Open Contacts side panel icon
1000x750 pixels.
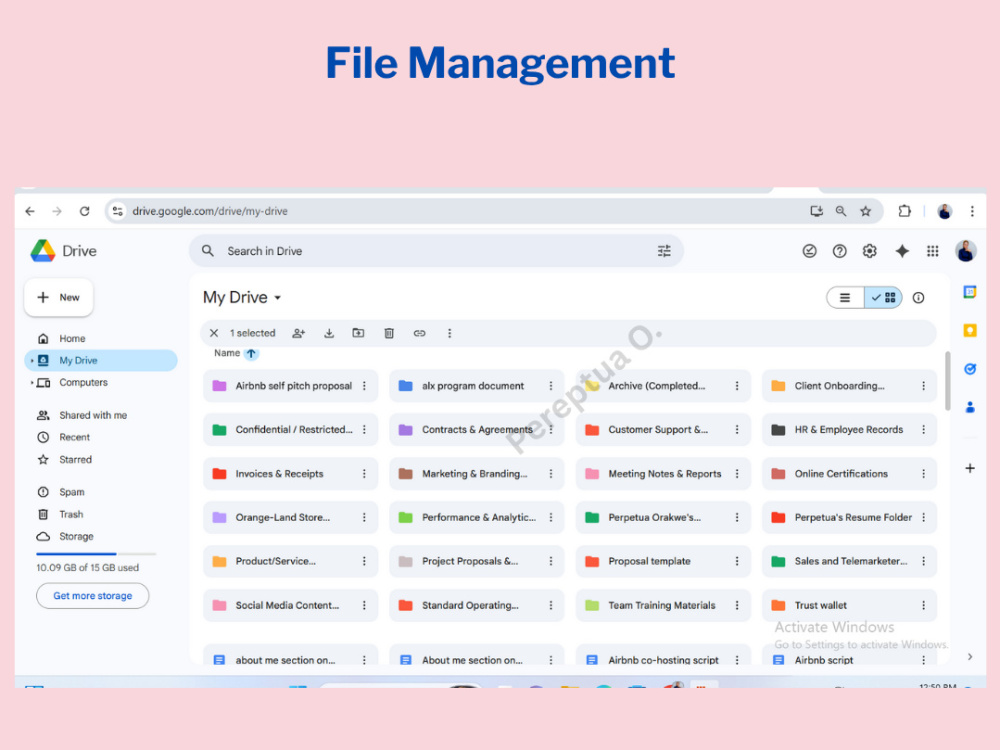(969, 407)
